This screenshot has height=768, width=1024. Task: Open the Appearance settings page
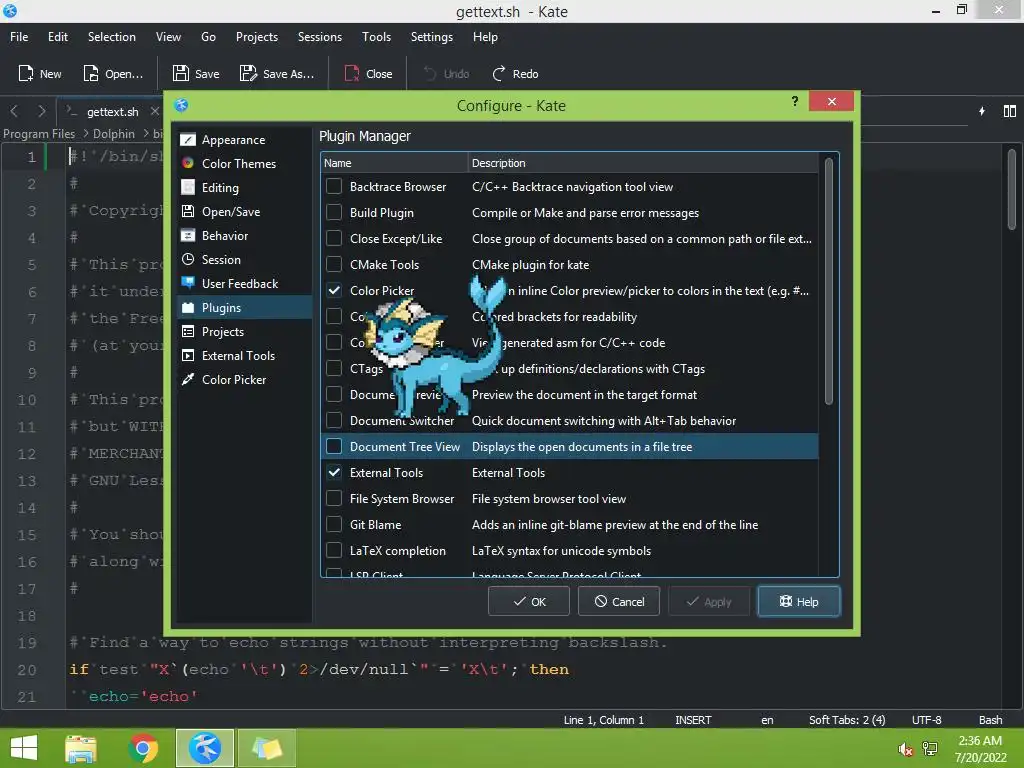(244, 140)
